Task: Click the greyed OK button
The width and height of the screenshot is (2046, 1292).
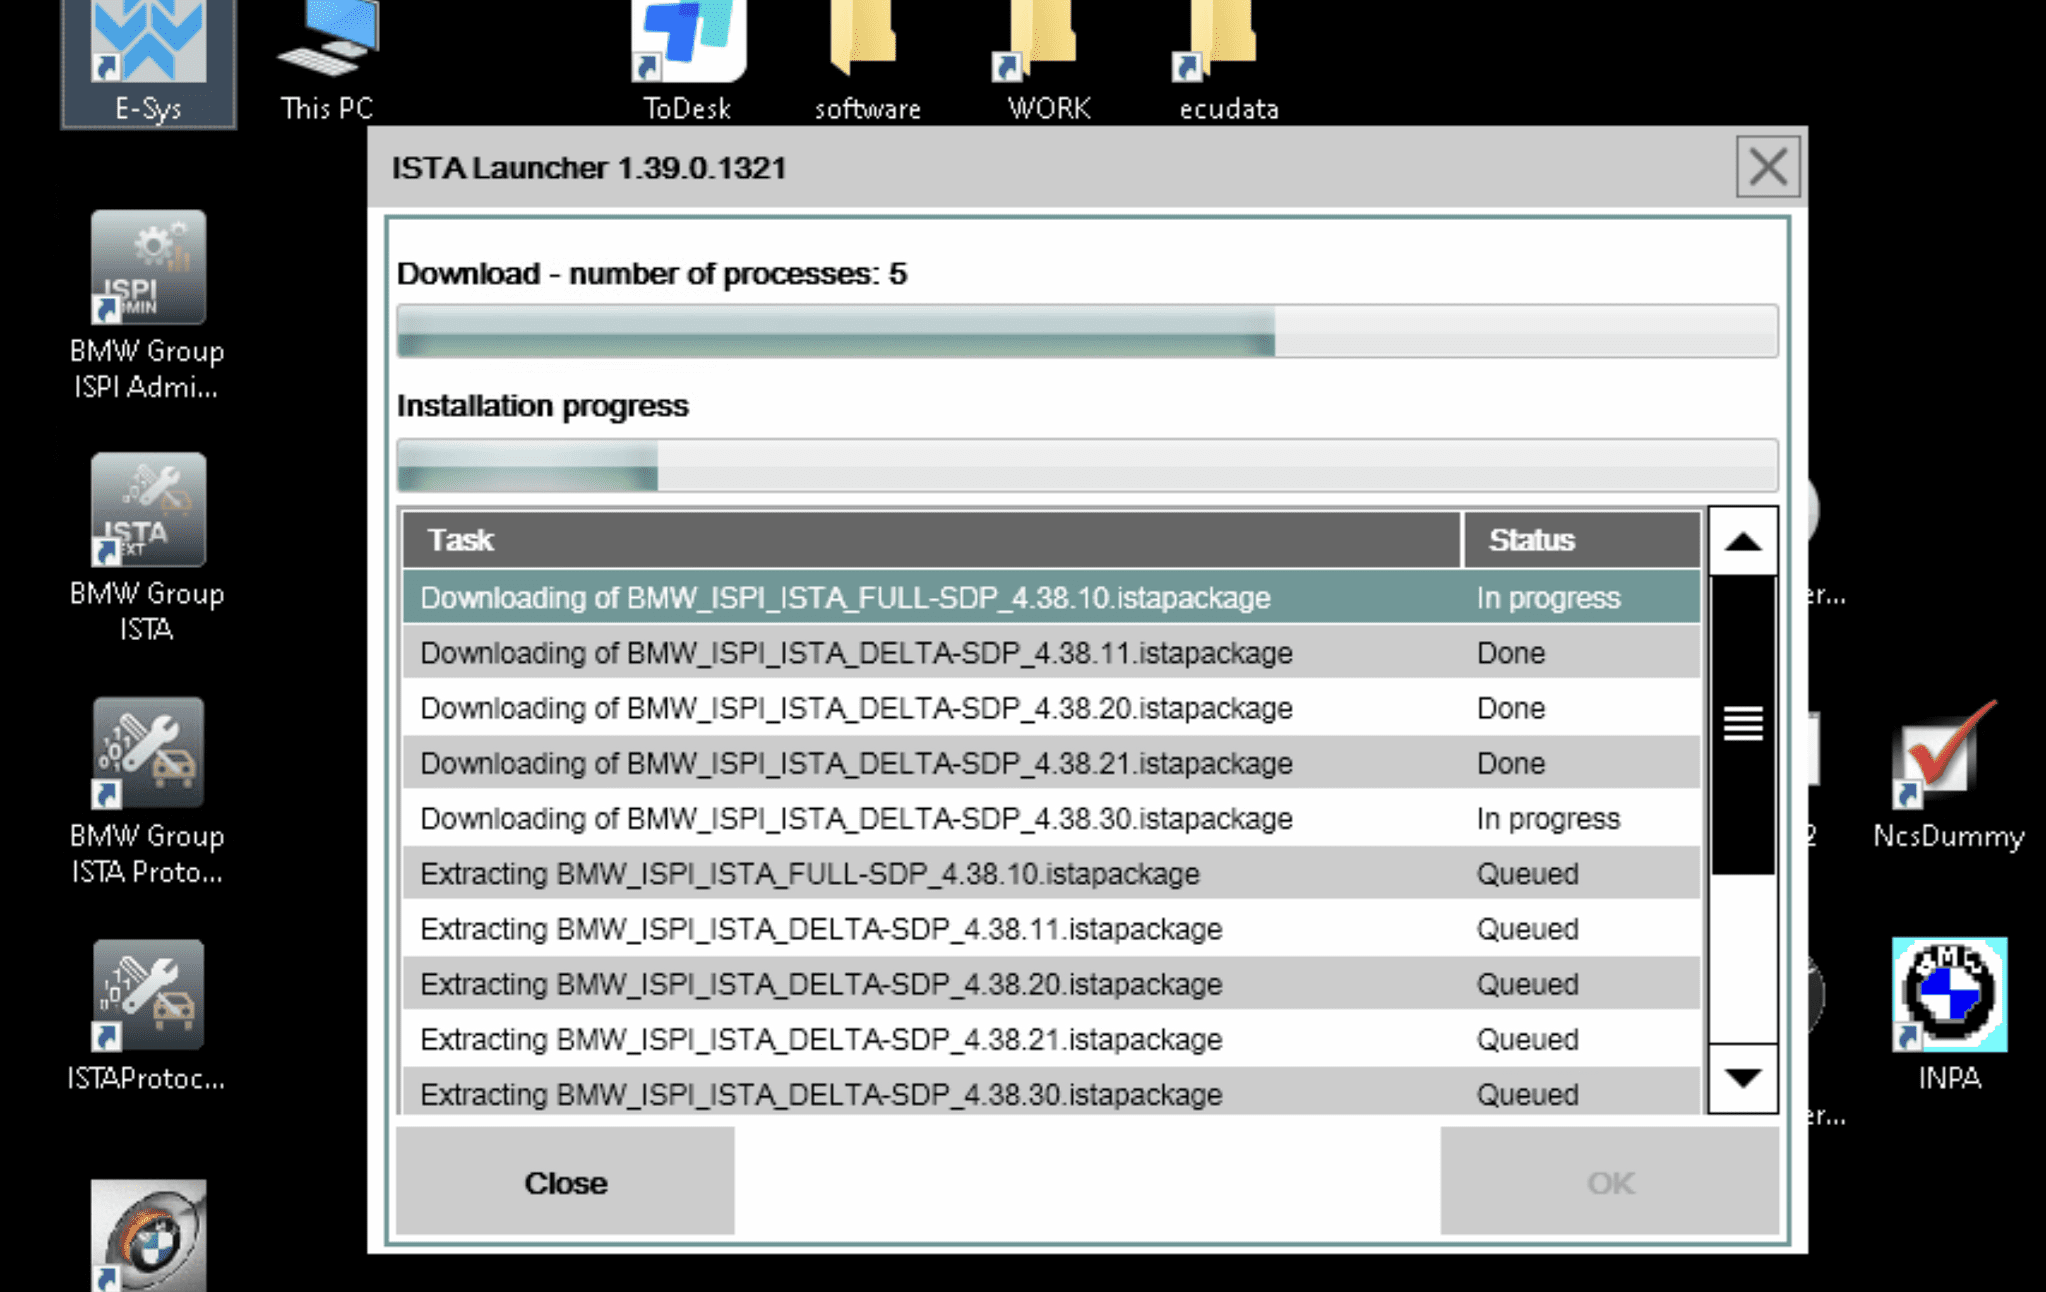Action: tap(1609, 1182)
